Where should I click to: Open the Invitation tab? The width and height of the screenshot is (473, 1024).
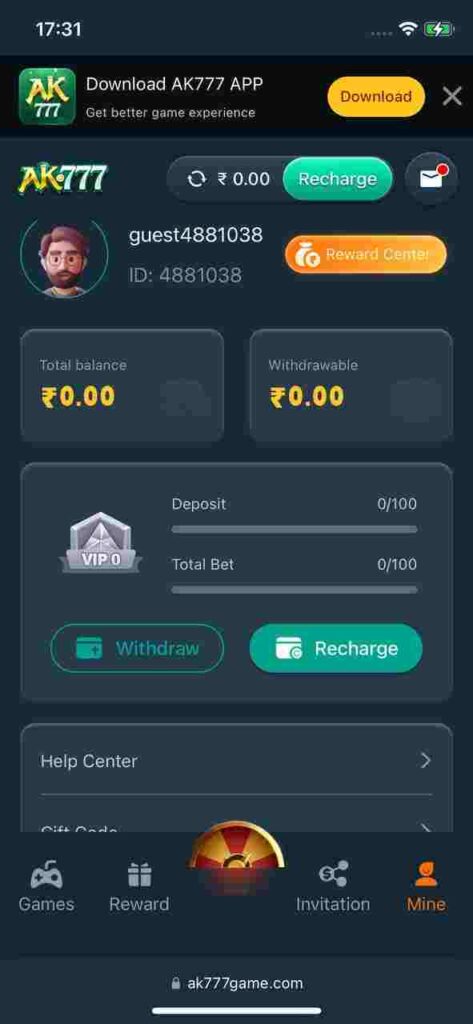[x=333, y=886]
